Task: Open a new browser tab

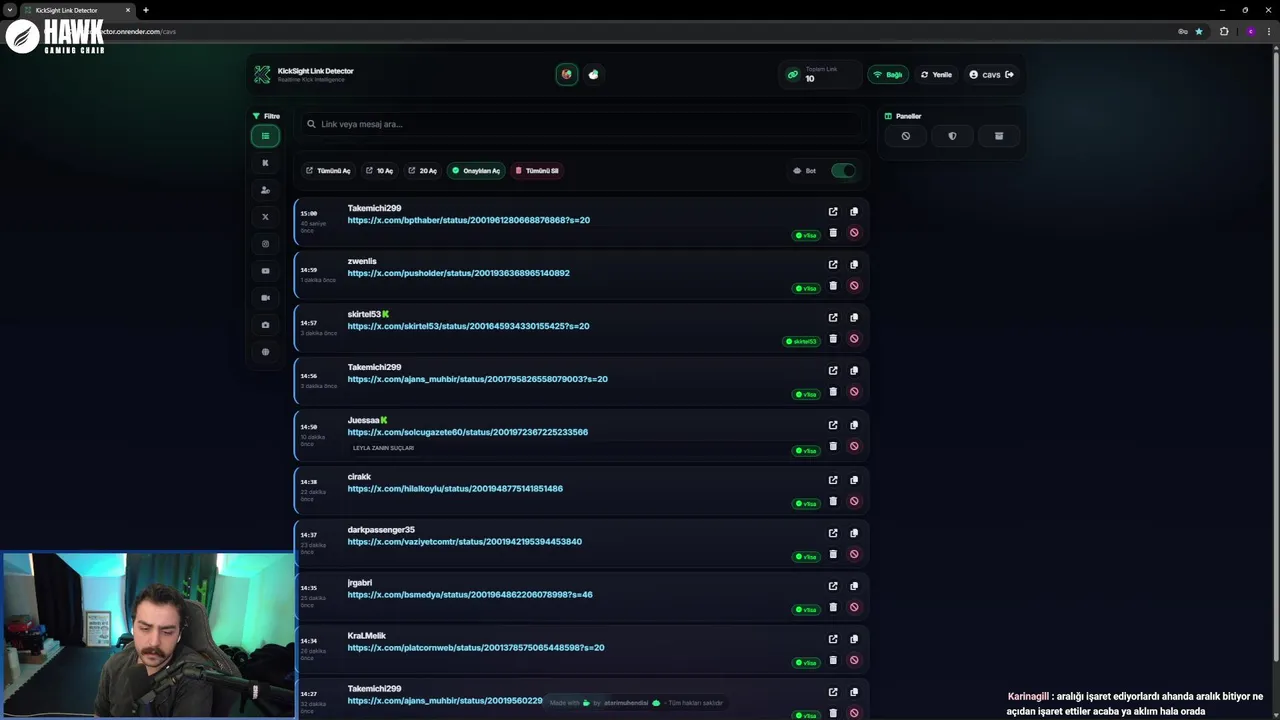Action: pyautogui.click(x=146, y=10)
